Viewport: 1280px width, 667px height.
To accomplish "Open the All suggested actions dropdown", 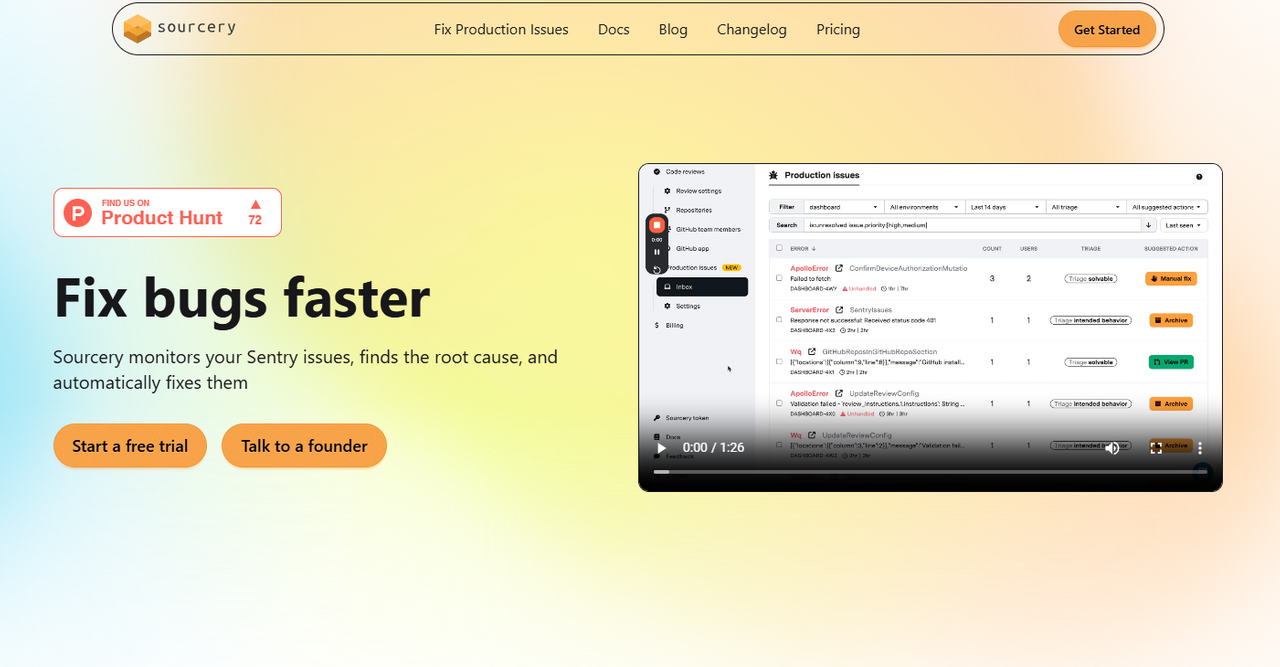I will [x=1167, y=207].
